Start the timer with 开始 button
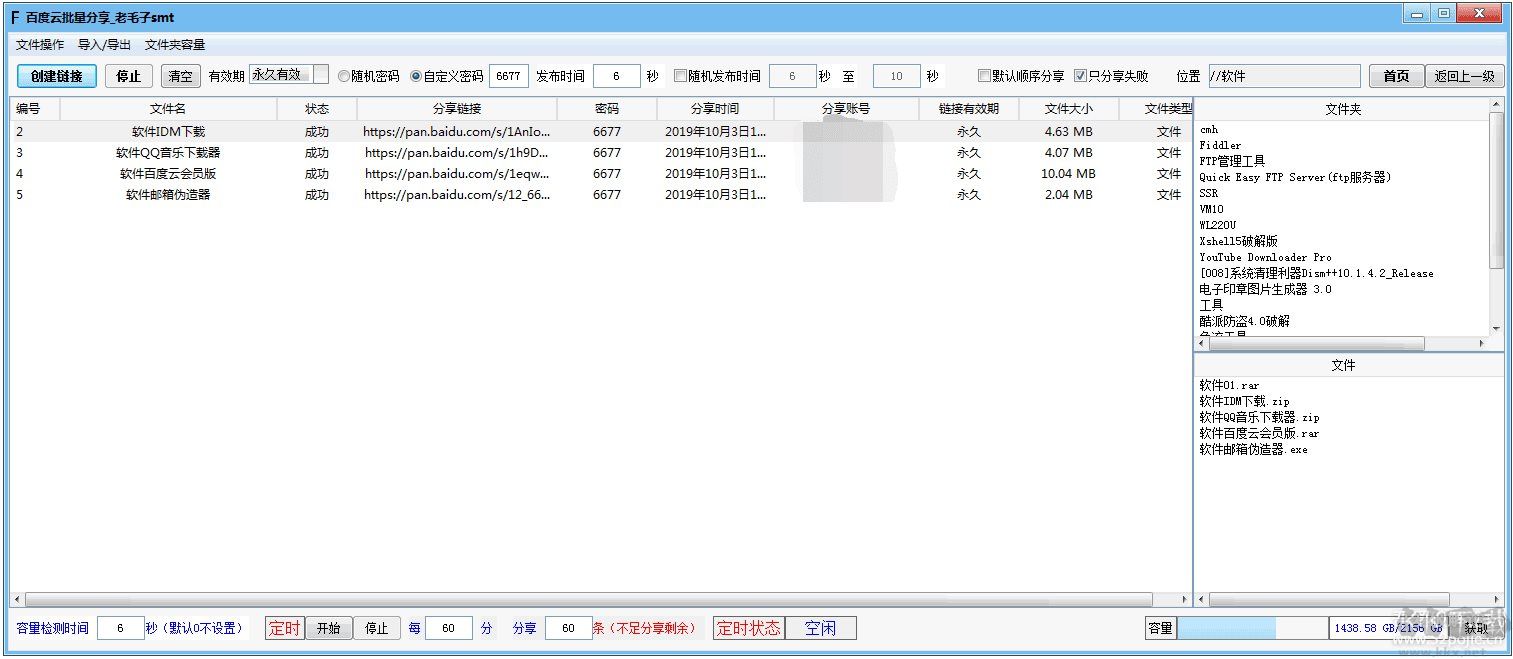Viewport: 1513px width, 659px height. click(328, 628)
